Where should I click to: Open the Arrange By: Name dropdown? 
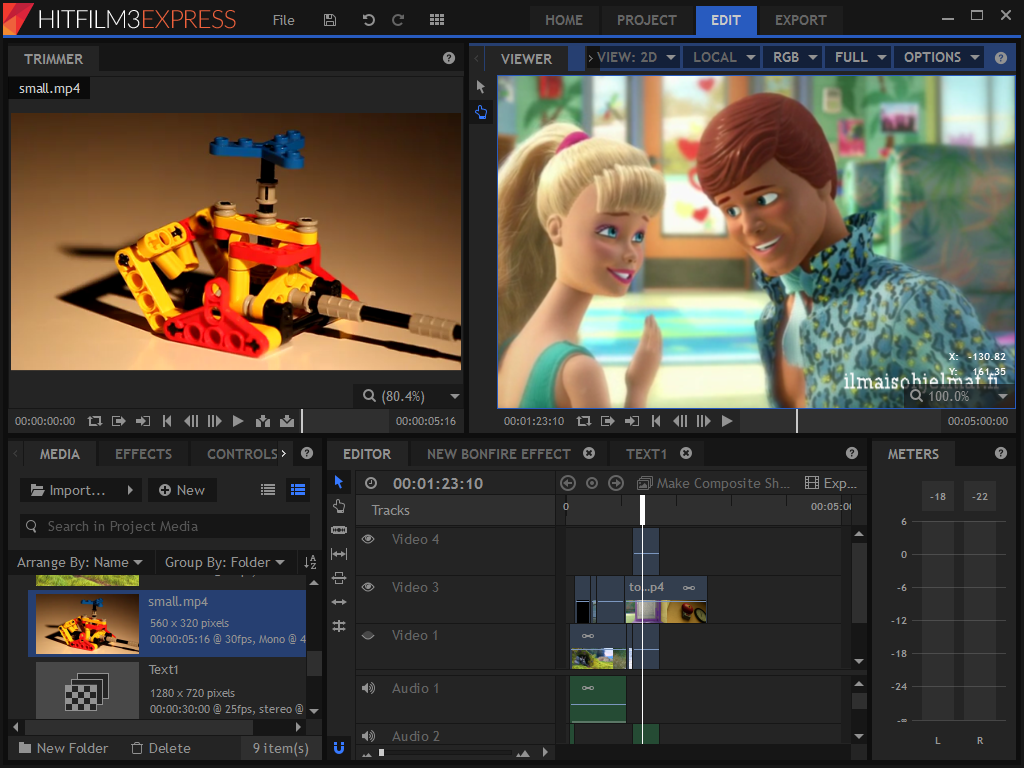coord(80,562)
